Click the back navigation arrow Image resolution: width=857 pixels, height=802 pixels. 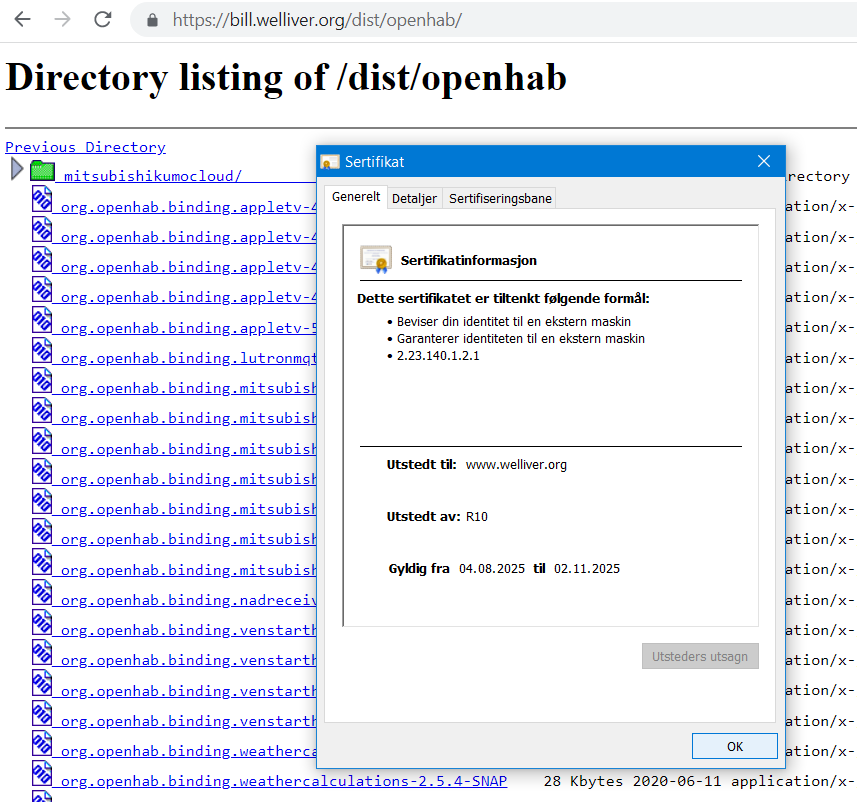point(21,19)
